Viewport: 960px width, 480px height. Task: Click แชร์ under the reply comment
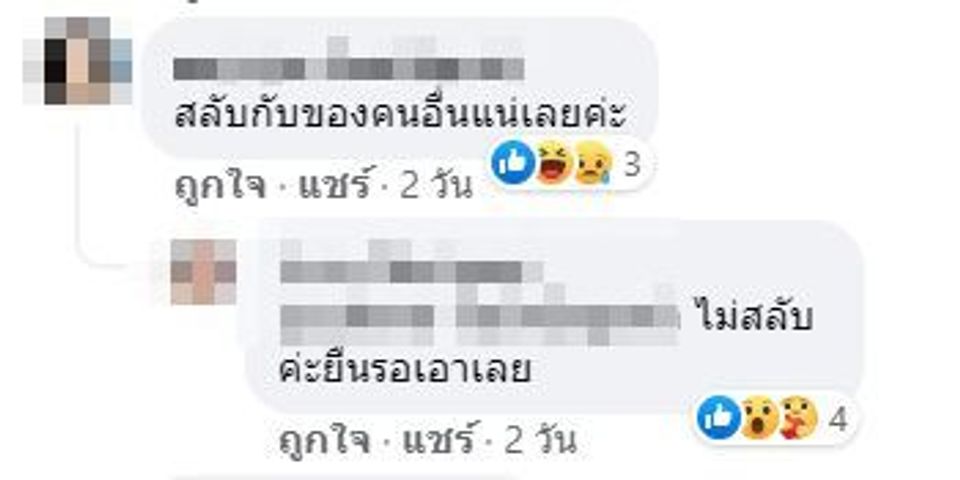[439, 441]
